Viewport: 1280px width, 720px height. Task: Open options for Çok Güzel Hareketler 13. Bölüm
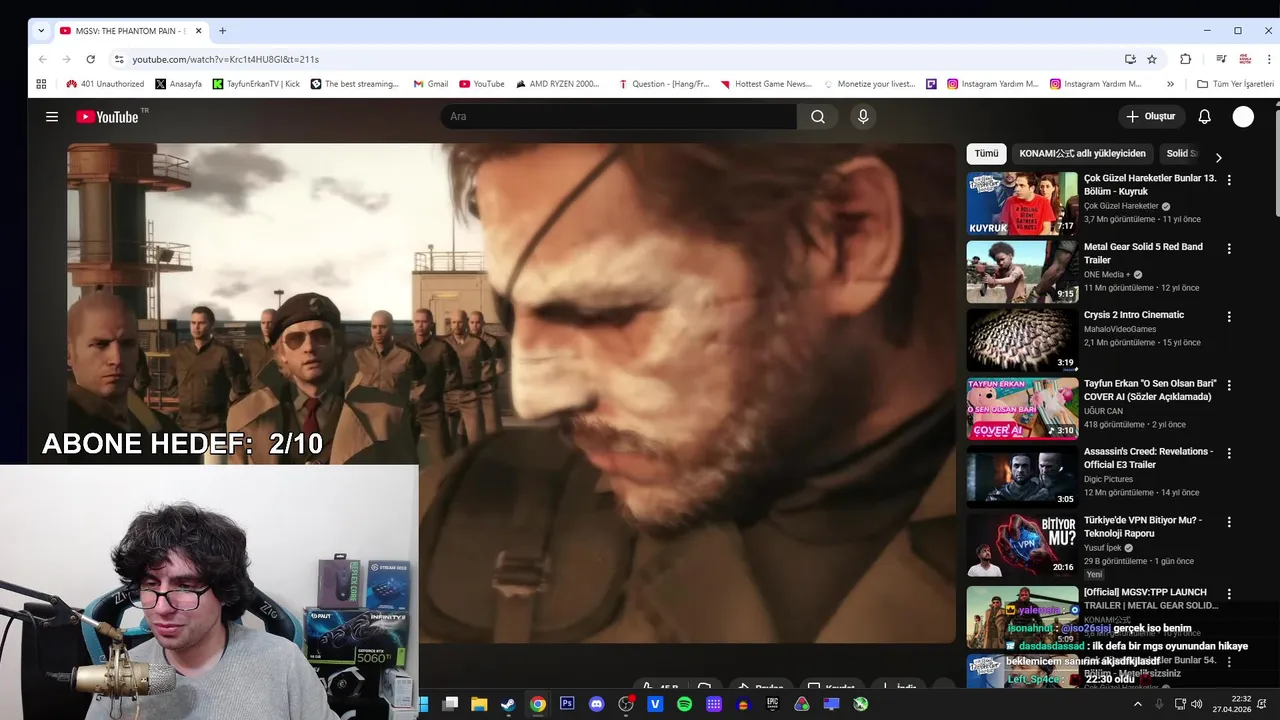[1229, 180]
